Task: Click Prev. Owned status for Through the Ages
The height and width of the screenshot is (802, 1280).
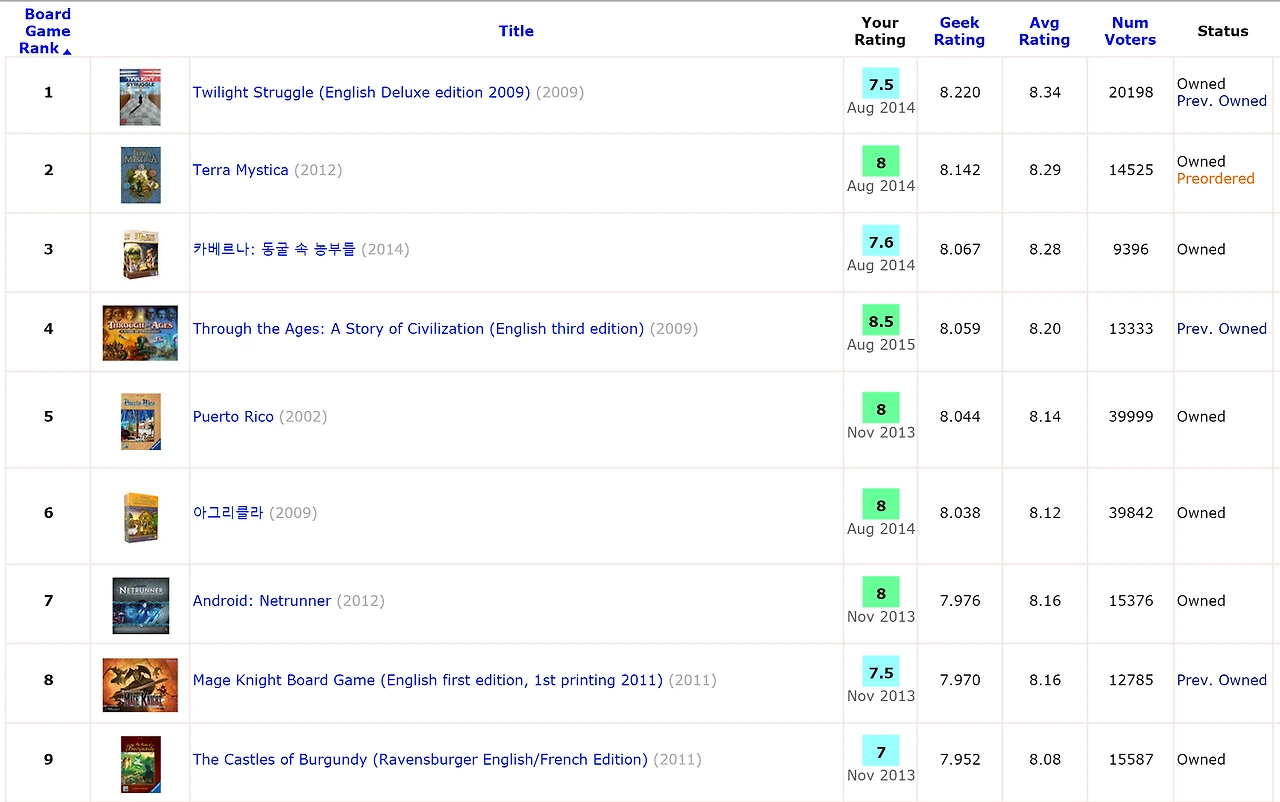Action: point(1222,328)
